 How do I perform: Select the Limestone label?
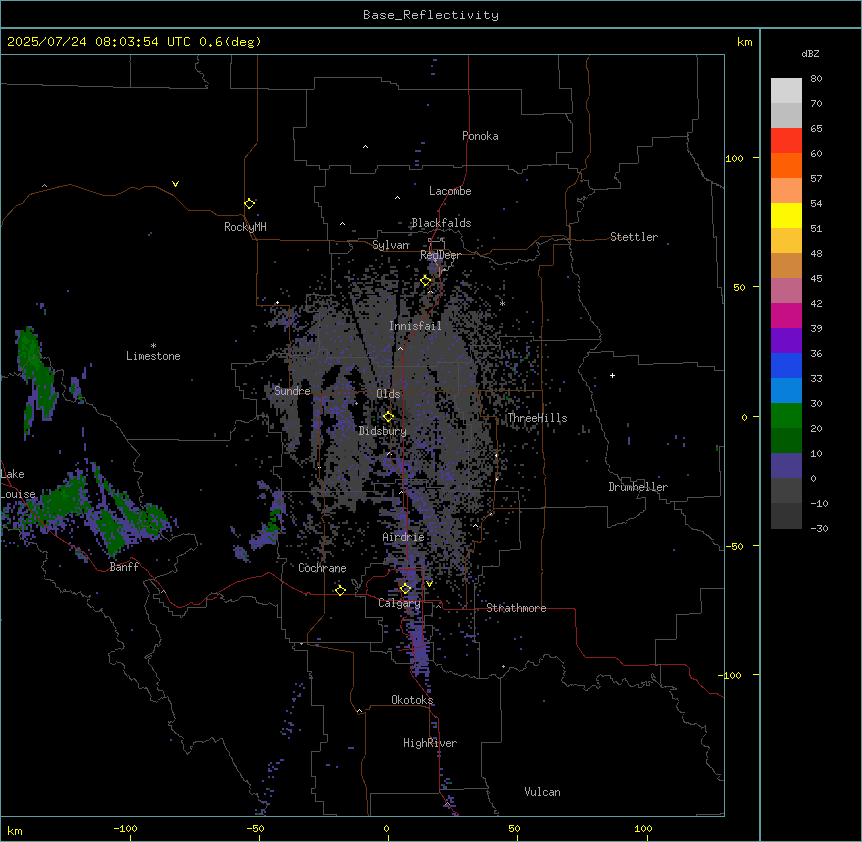click(153, 356)
